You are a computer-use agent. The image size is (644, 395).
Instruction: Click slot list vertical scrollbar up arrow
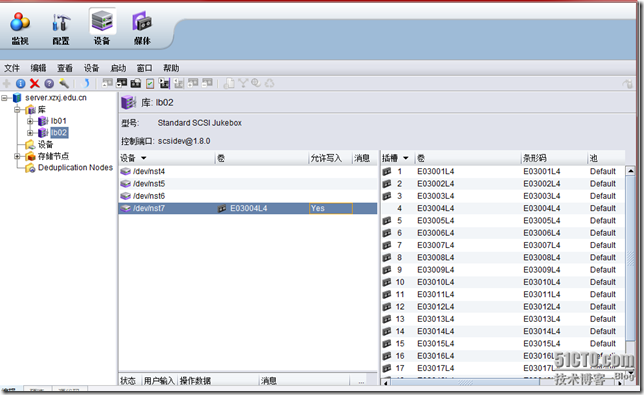(x=630, y=170)
